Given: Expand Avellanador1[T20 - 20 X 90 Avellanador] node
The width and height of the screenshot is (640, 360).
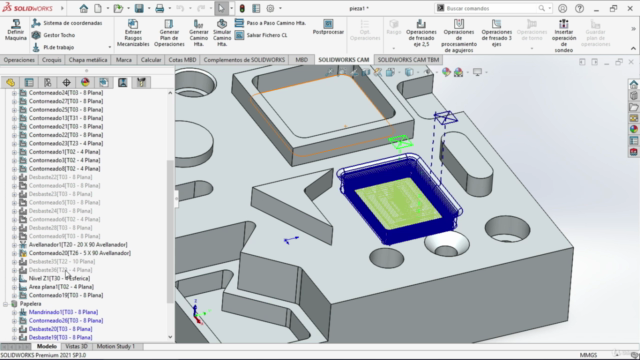Looking at the screenshot, I should (14, 245).
